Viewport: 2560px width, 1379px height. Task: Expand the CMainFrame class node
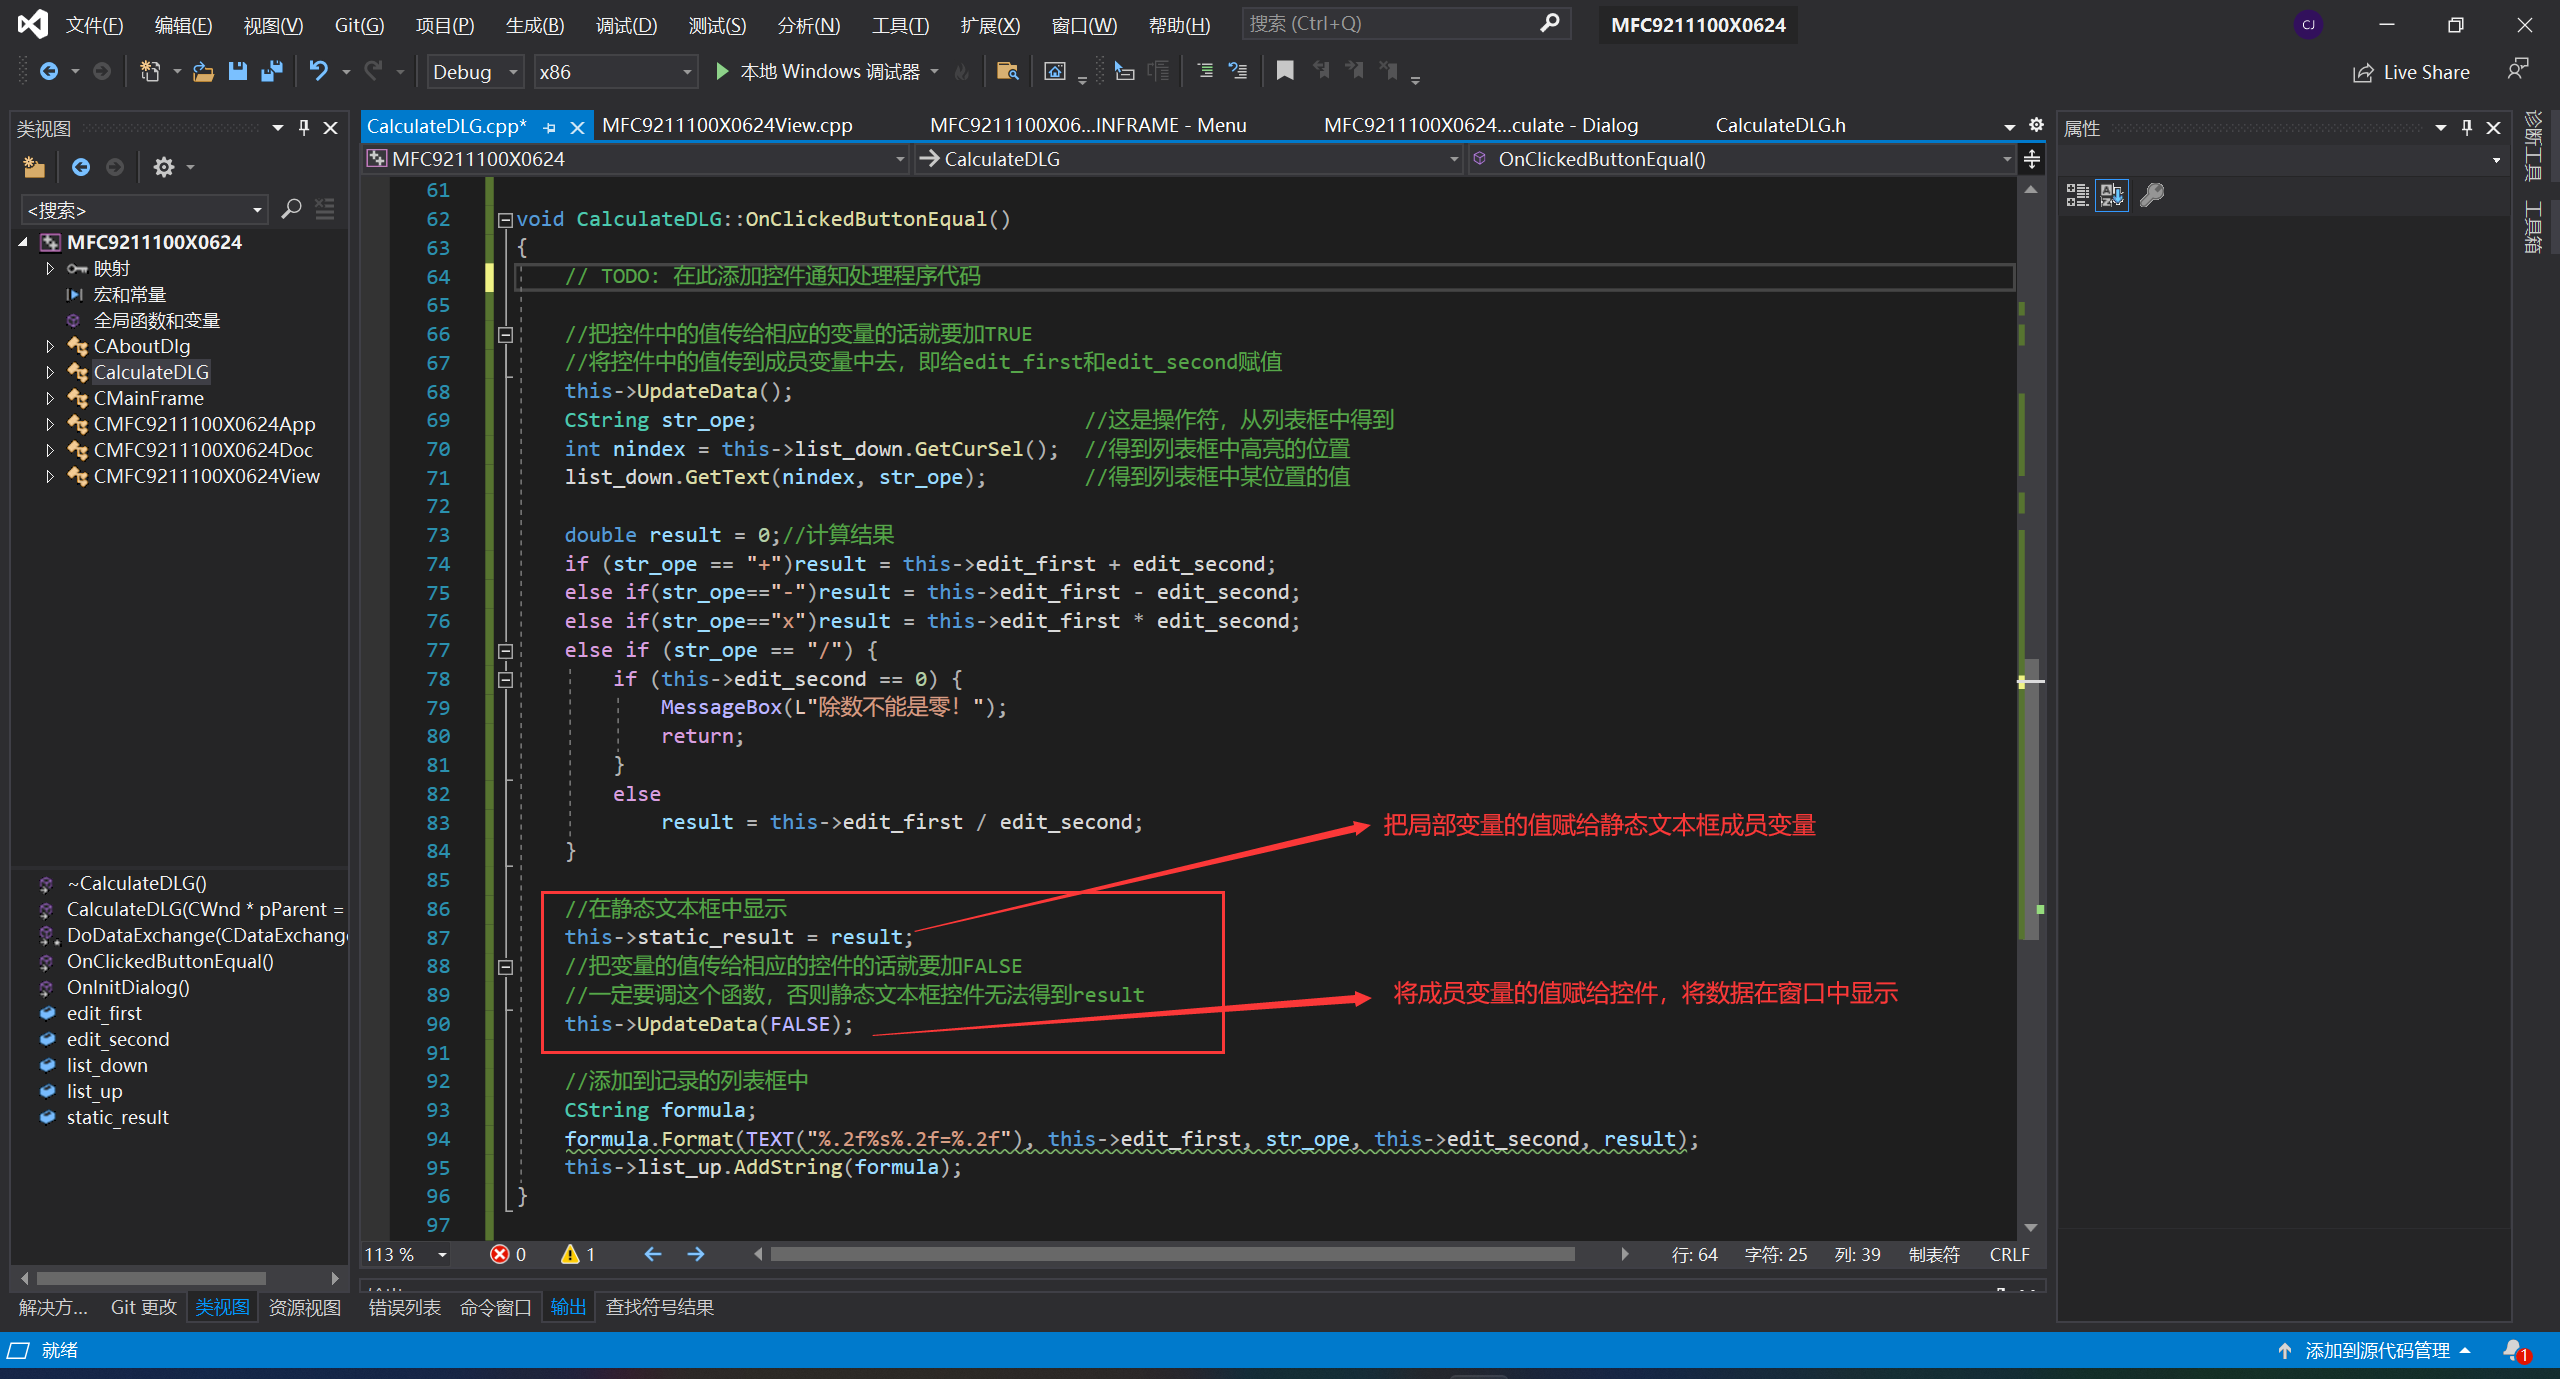[49, 398]
